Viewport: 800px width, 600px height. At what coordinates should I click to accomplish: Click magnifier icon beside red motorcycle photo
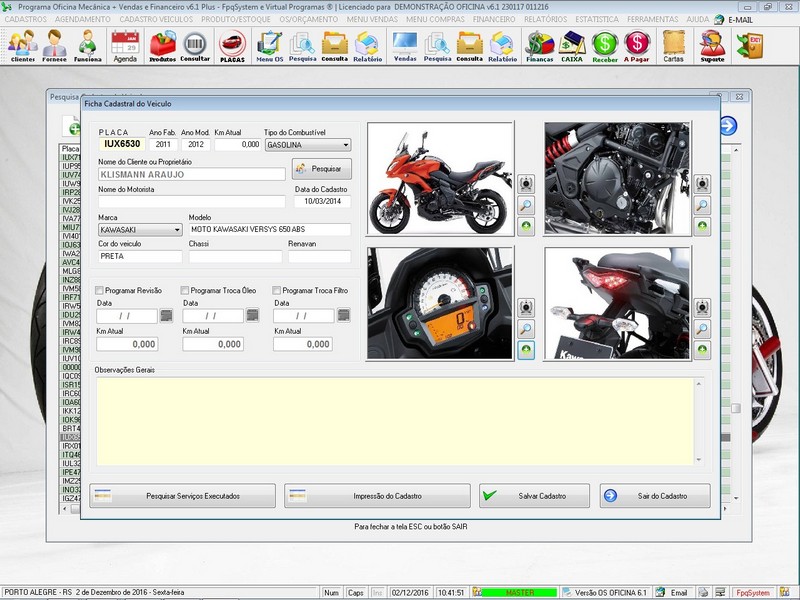(525, 205)
